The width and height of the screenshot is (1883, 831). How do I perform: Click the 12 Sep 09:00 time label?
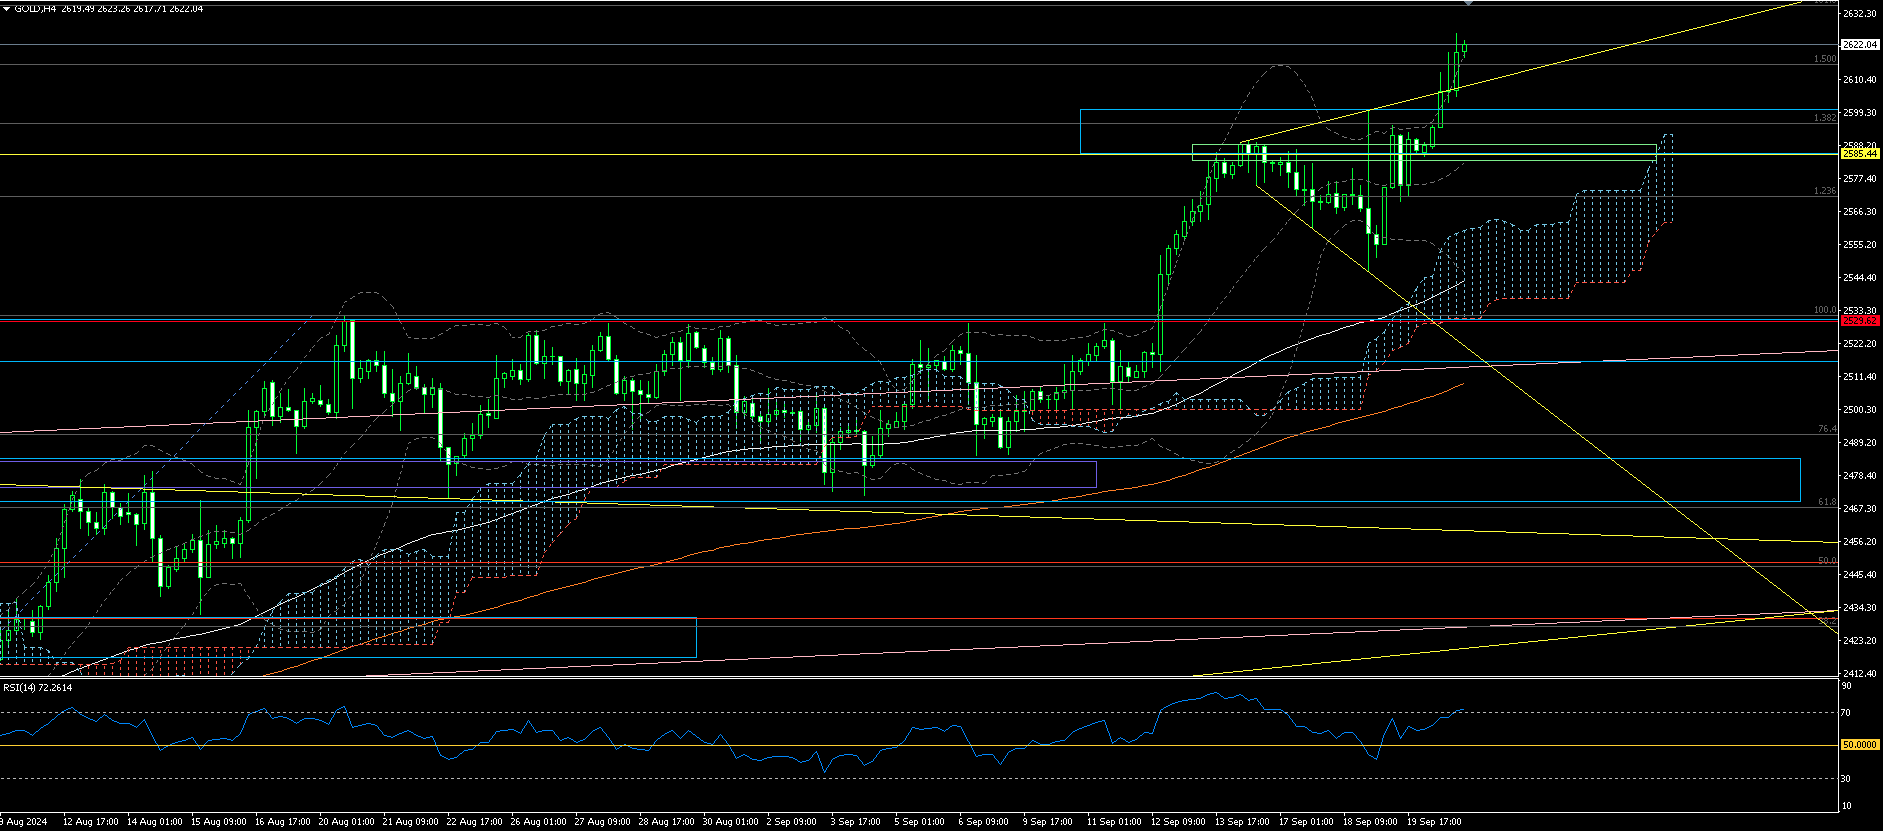(1178, 822)
